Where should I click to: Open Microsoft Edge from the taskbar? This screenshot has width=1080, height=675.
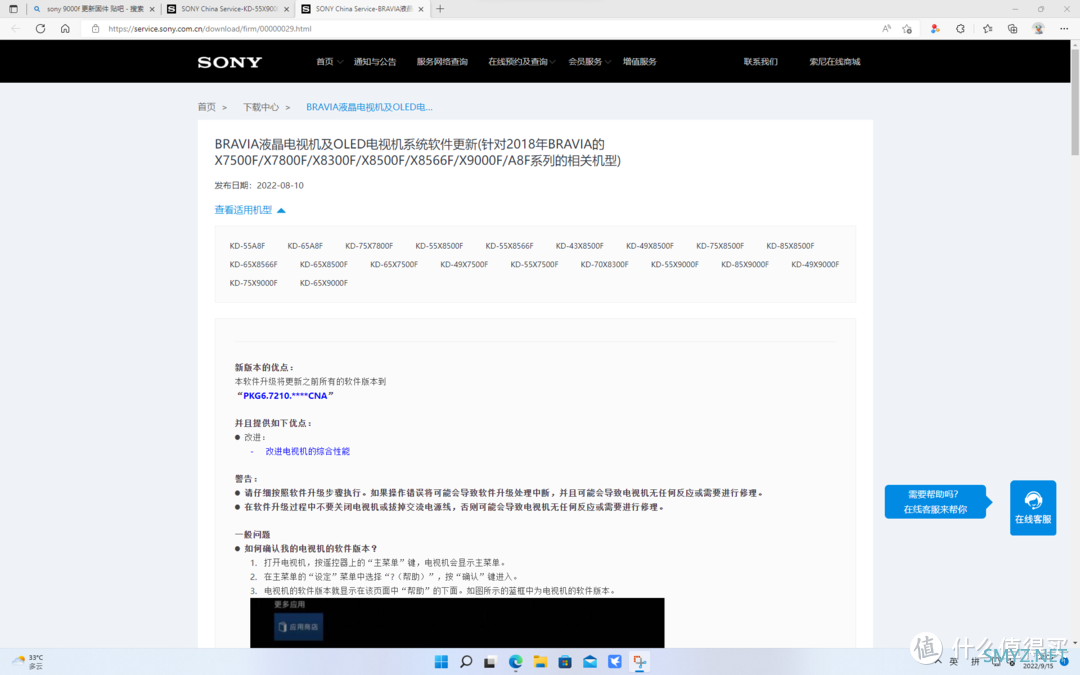point(515,662)
